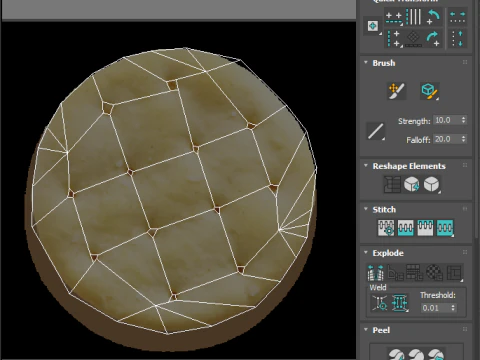Click the Set Pivot icon in Quick Transform
The image size is (480, 360).
[373, 26]
